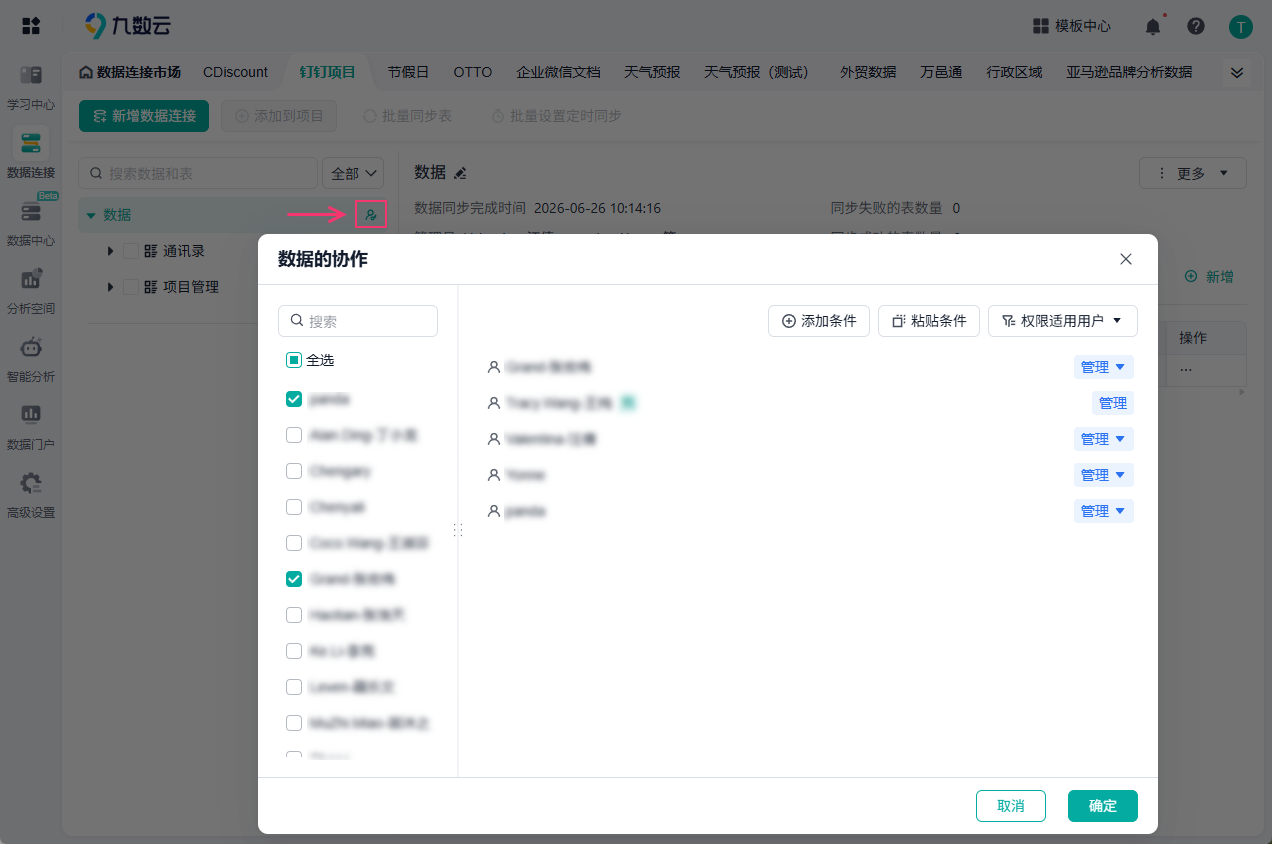Check the Haotian user checkbox

coord(294,615)
